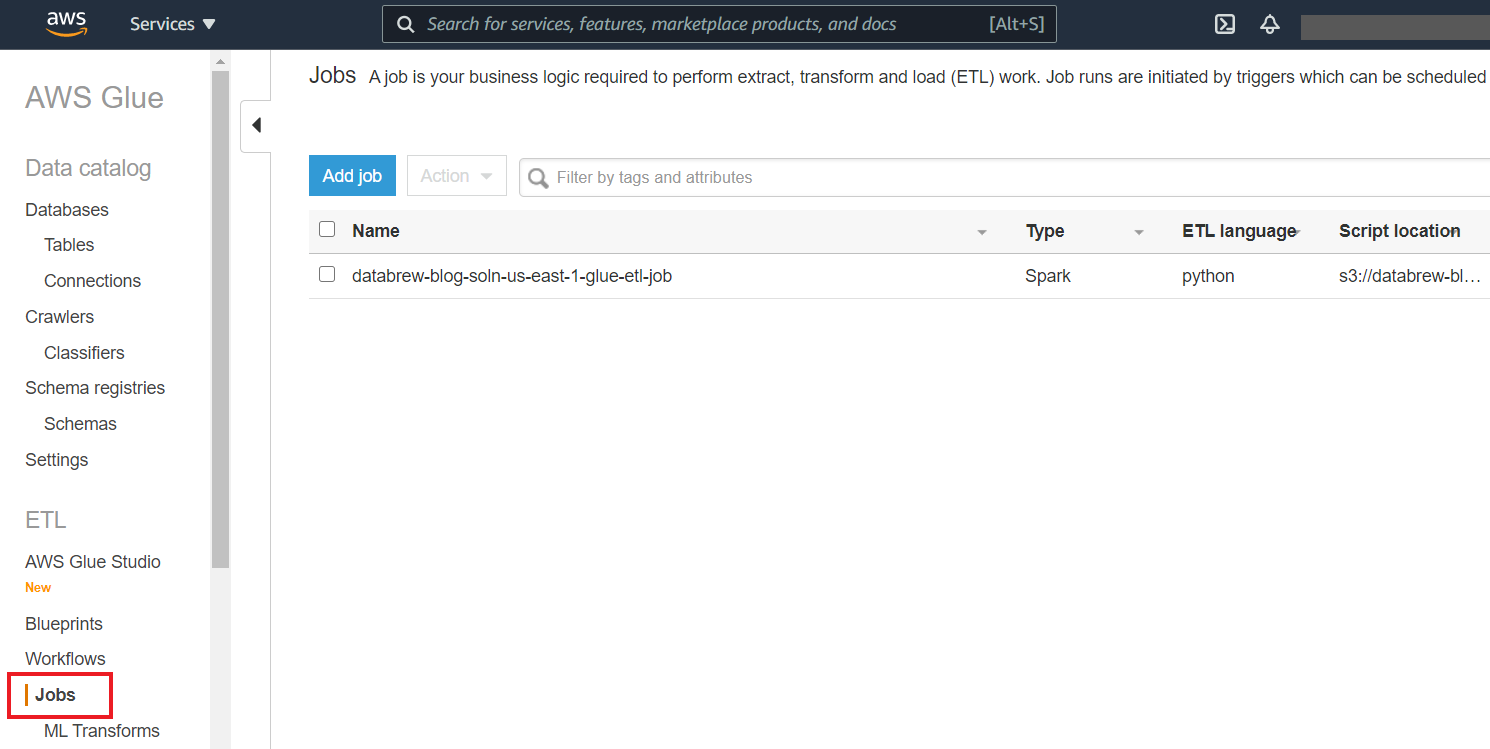
Task: Click the AWS Glue sidebar title
Action: (94, 98)
